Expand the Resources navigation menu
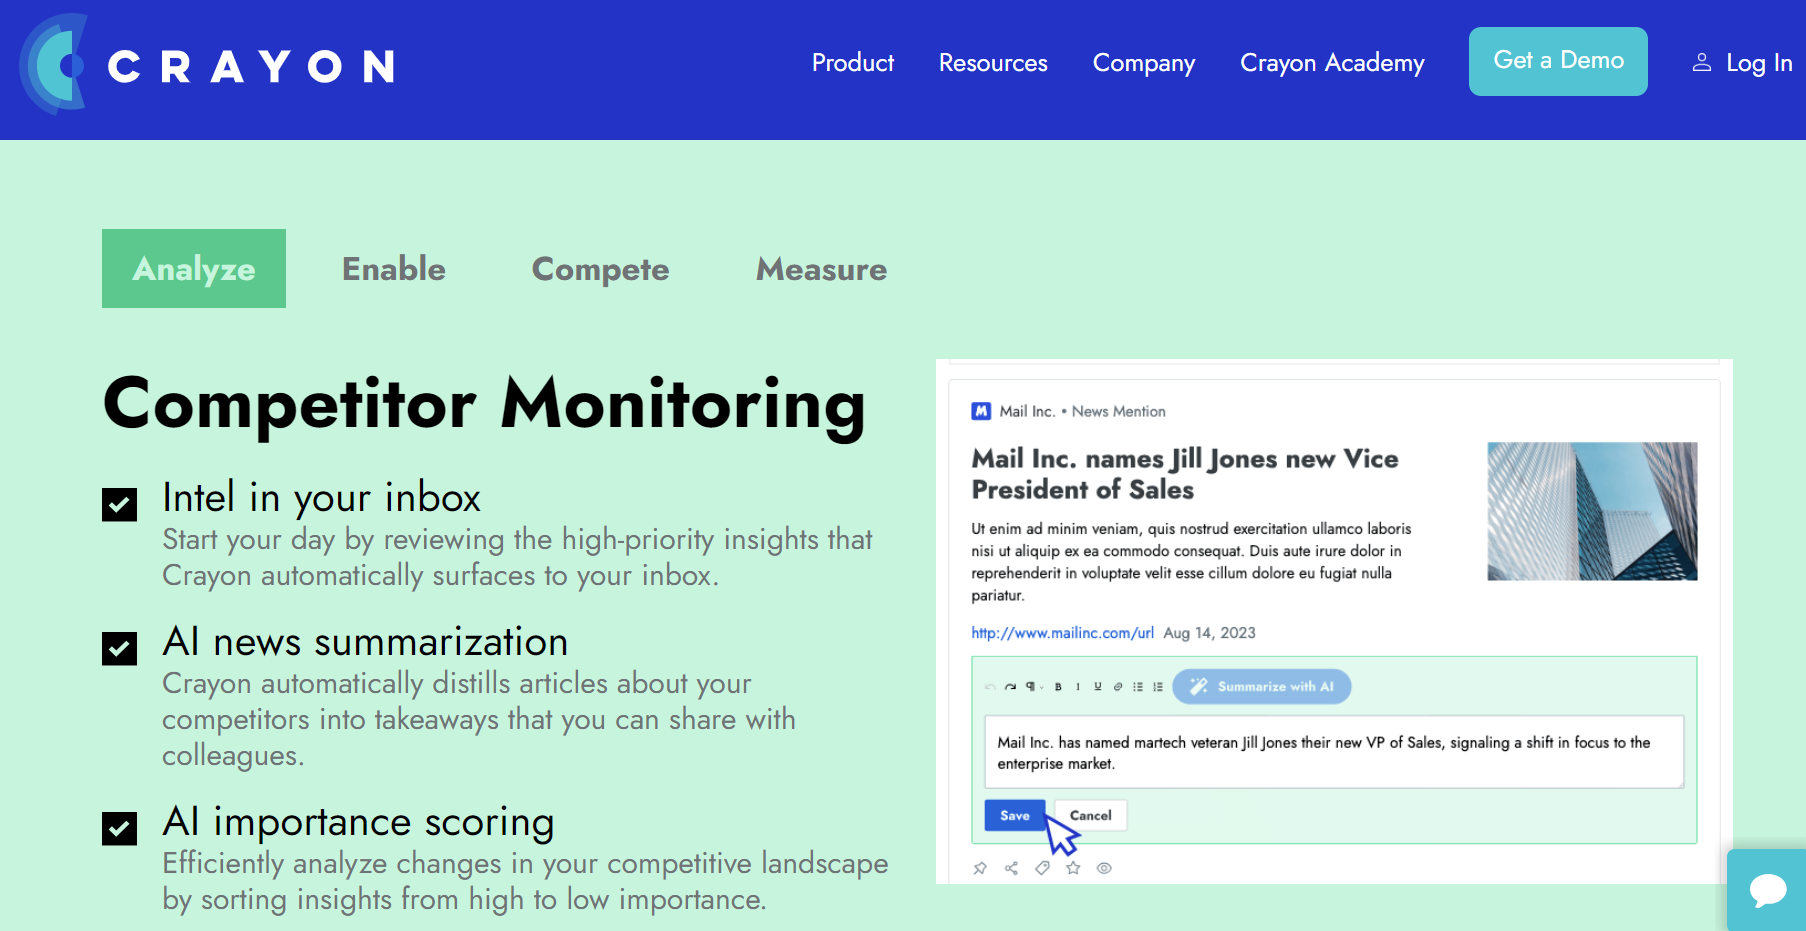 point(992,63)
